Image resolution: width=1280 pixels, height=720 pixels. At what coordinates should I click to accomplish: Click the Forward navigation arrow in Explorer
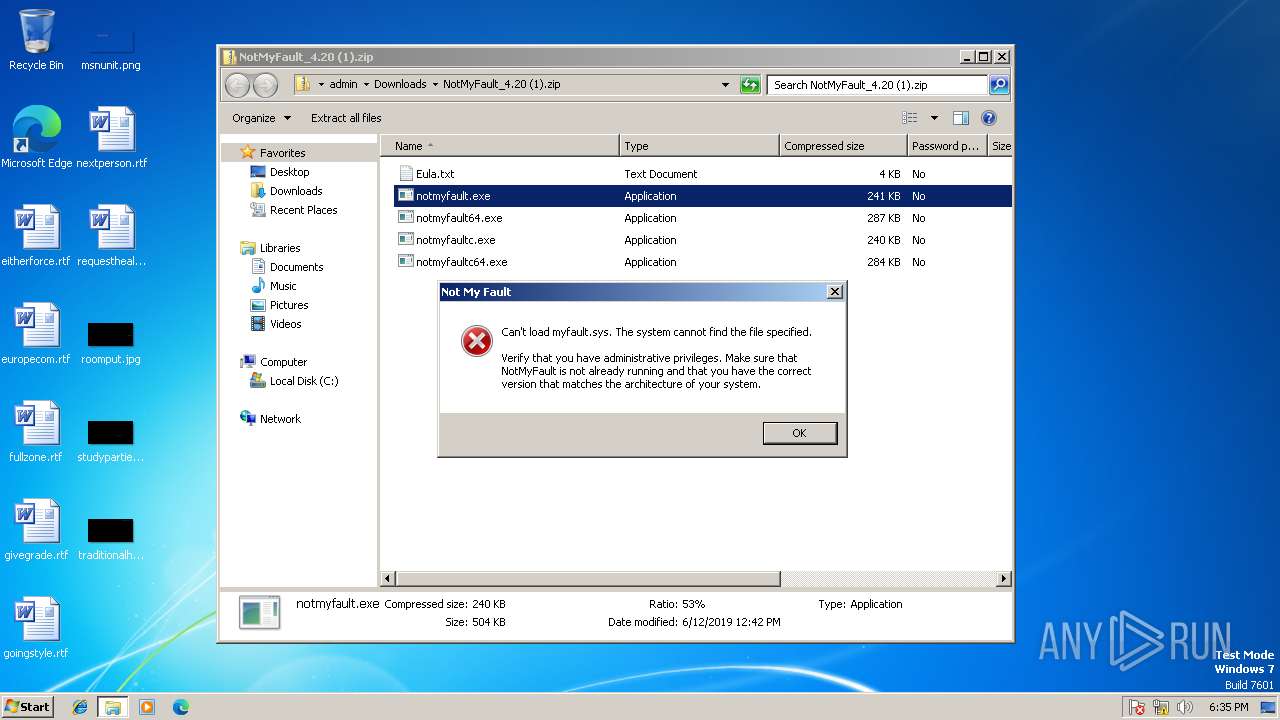pos(265,85)
